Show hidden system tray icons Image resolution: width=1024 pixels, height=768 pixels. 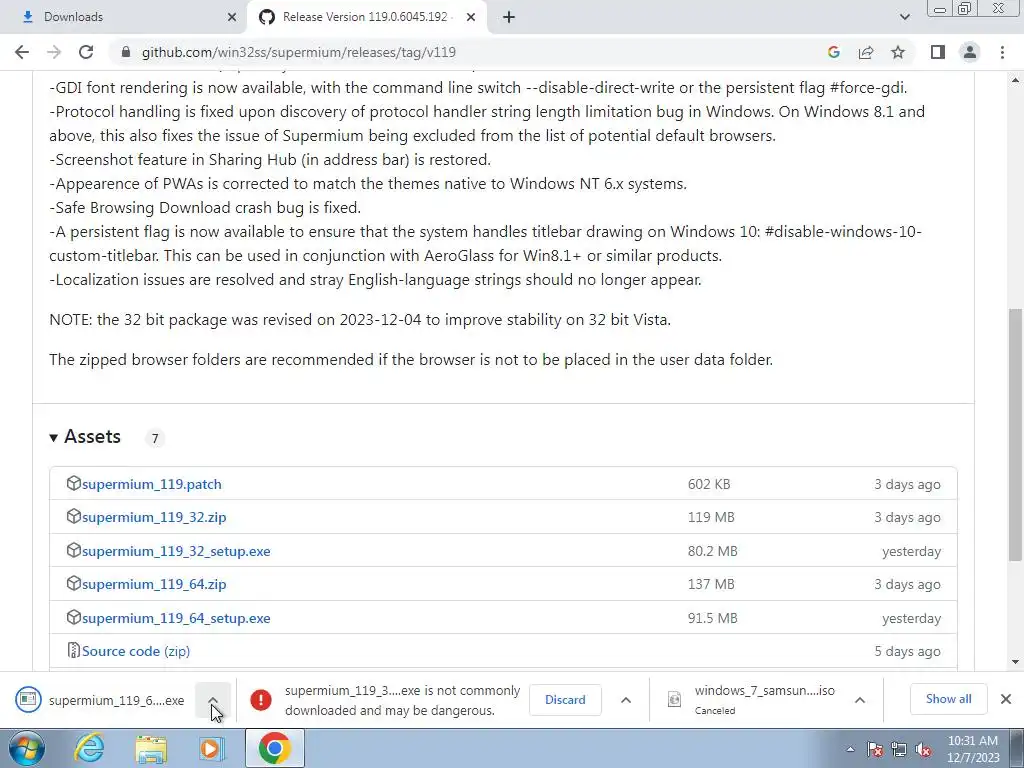click(x=850, y=750)
